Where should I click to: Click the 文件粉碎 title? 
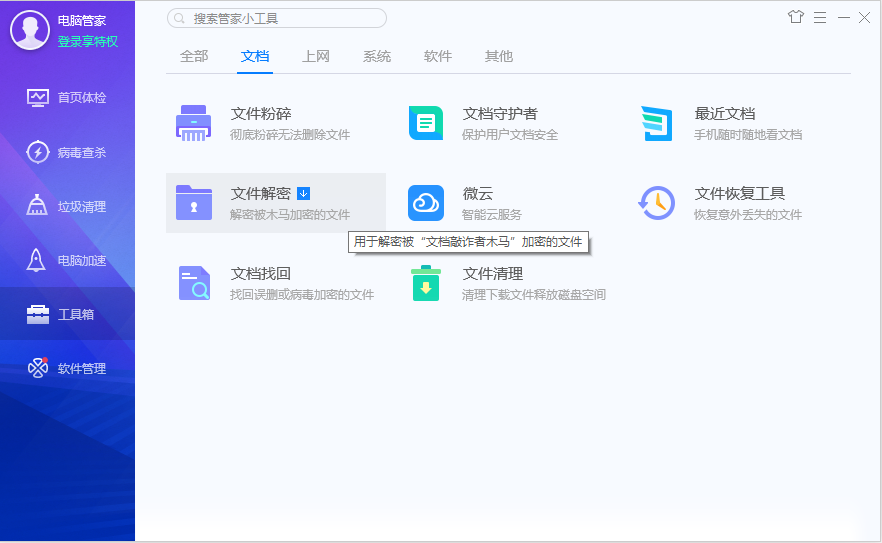coord(261,114)
